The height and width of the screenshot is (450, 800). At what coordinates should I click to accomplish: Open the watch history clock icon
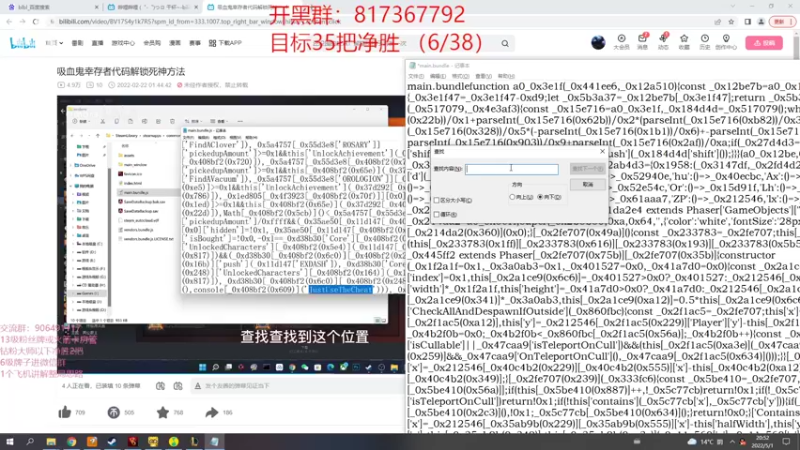pos(705,42)
